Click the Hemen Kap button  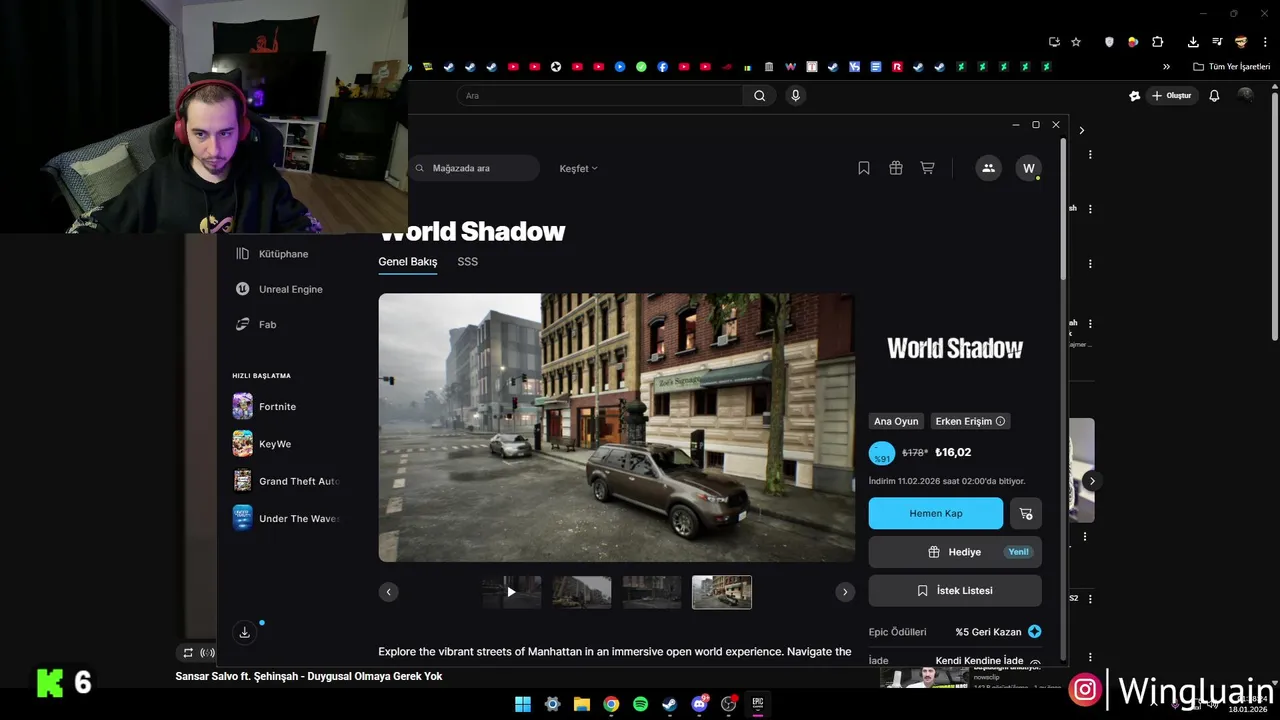point(935,513)
